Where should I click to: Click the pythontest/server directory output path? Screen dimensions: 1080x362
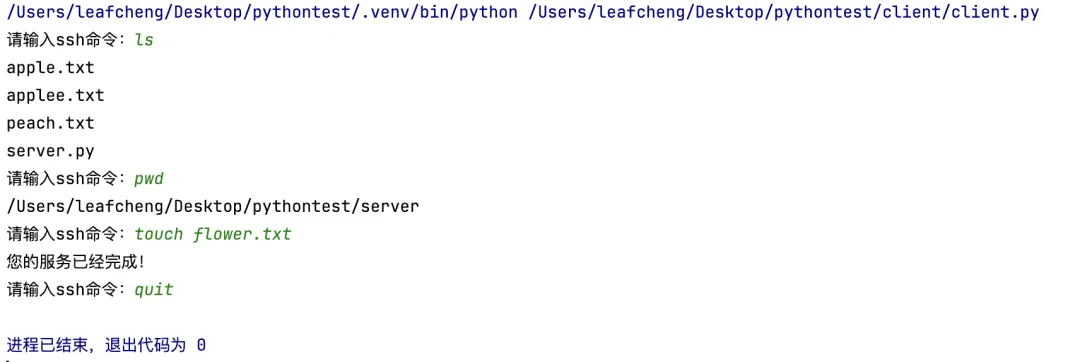(213, 206)
